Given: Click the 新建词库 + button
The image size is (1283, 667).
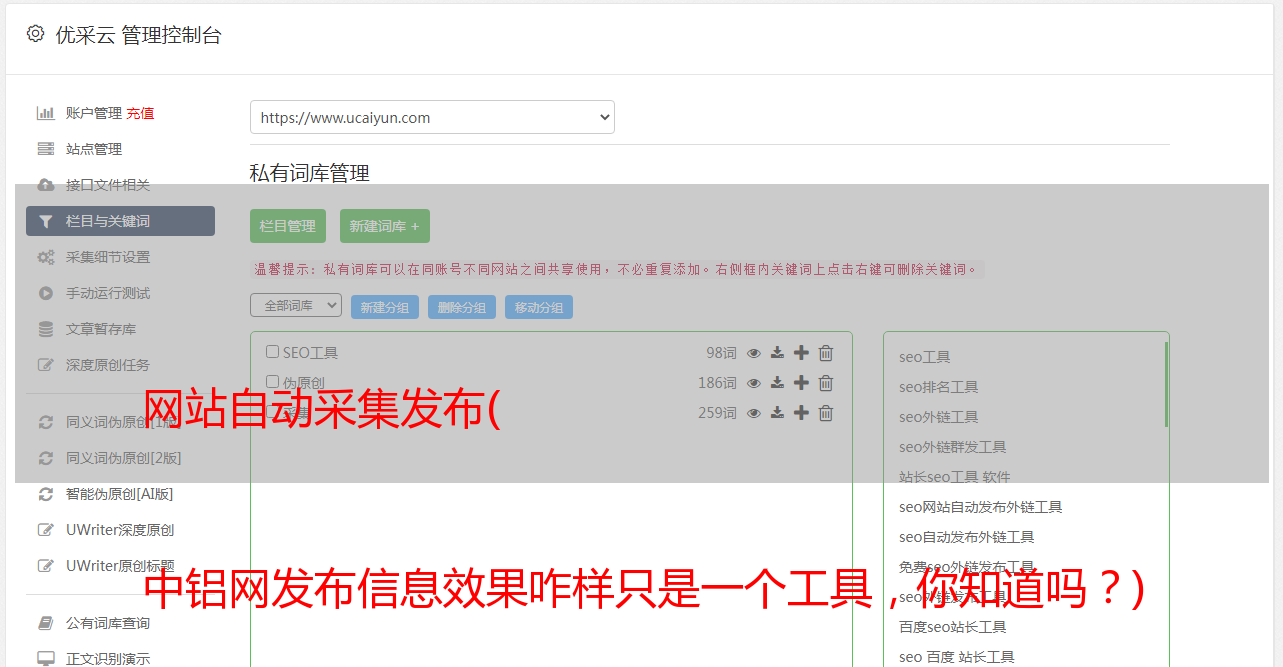Looking at the screenshot, I should (x=384, y=226).
